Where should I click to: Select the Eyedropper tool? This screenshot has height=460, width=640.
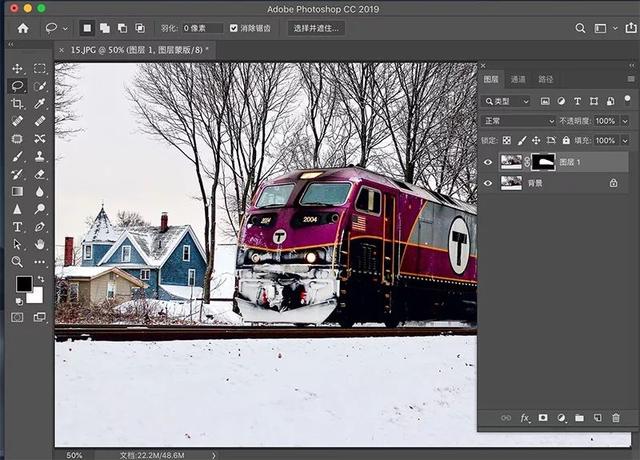(x=40, y=103)
